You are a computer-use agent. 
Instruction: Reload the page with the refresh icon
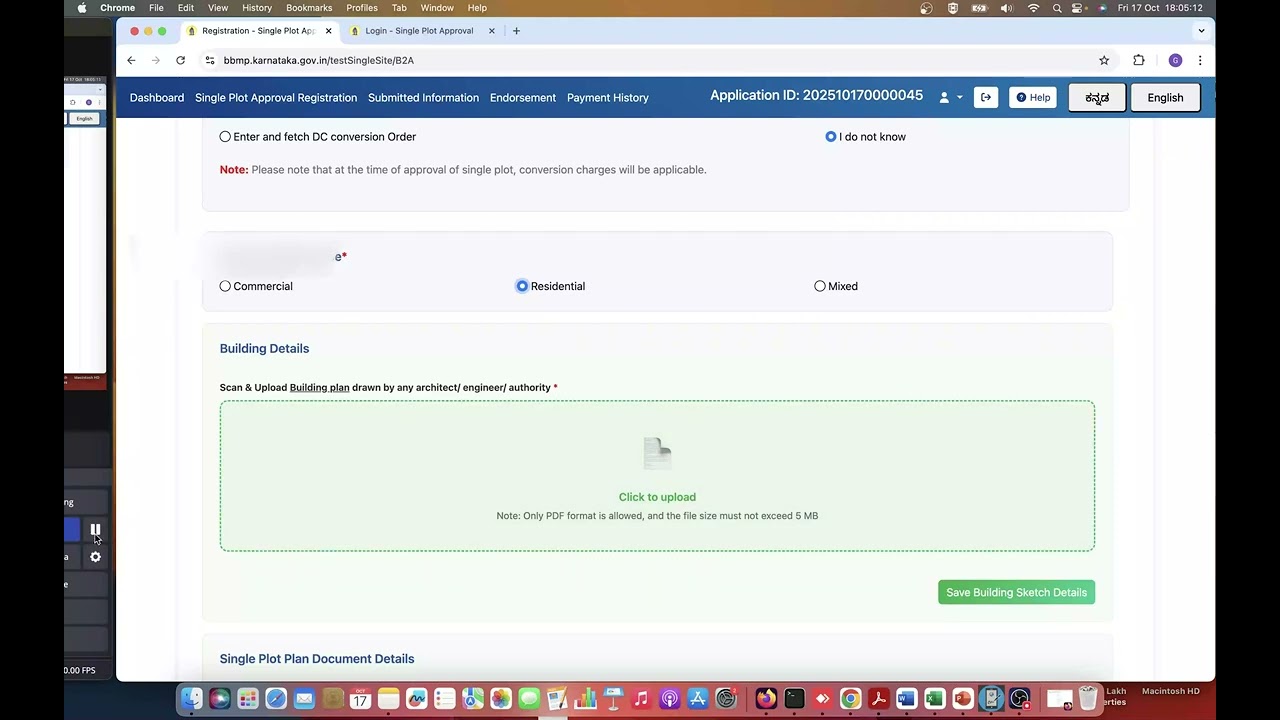click(x=180, y=60)
